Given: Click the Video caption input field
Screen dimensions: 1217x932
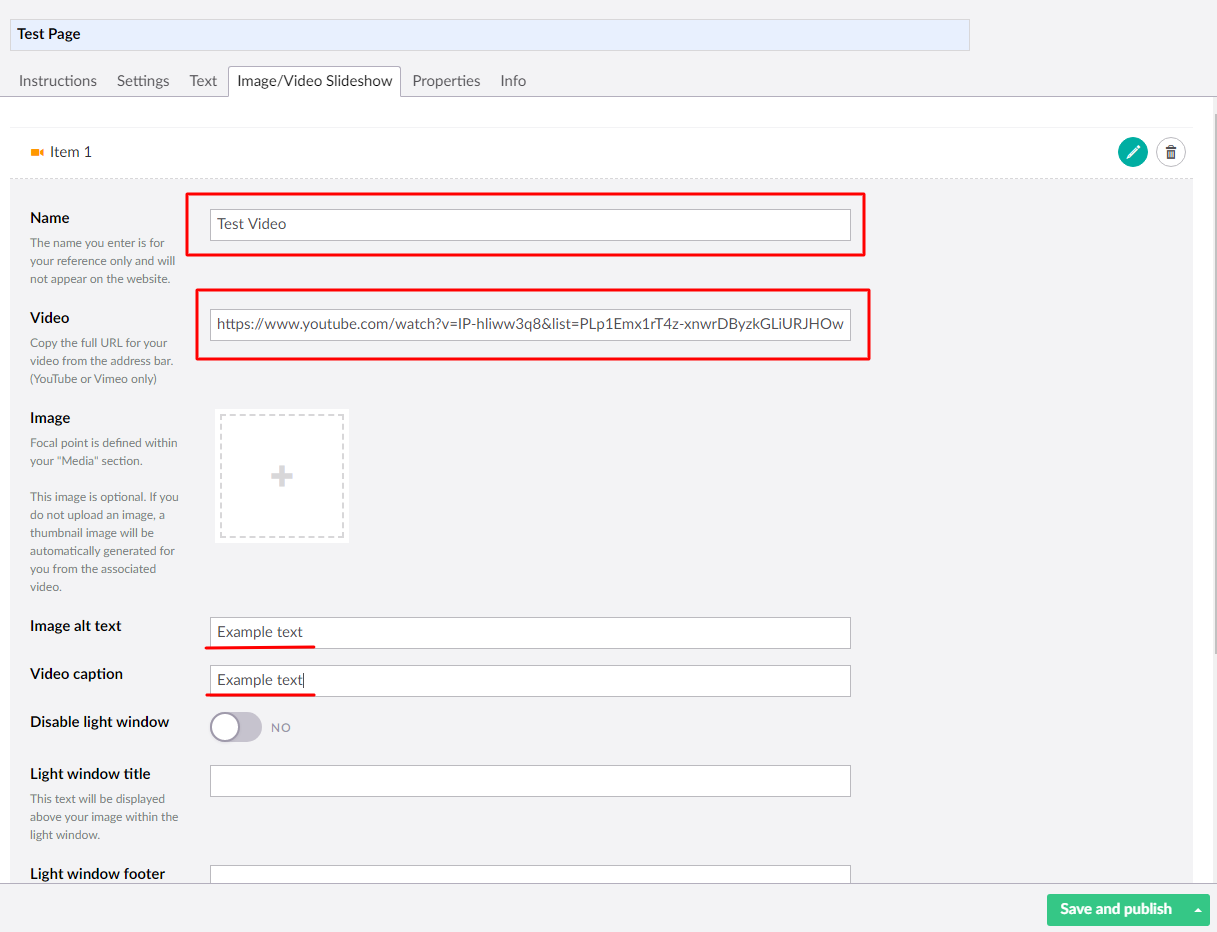Looking at the screenshot, I should point(530,680).
